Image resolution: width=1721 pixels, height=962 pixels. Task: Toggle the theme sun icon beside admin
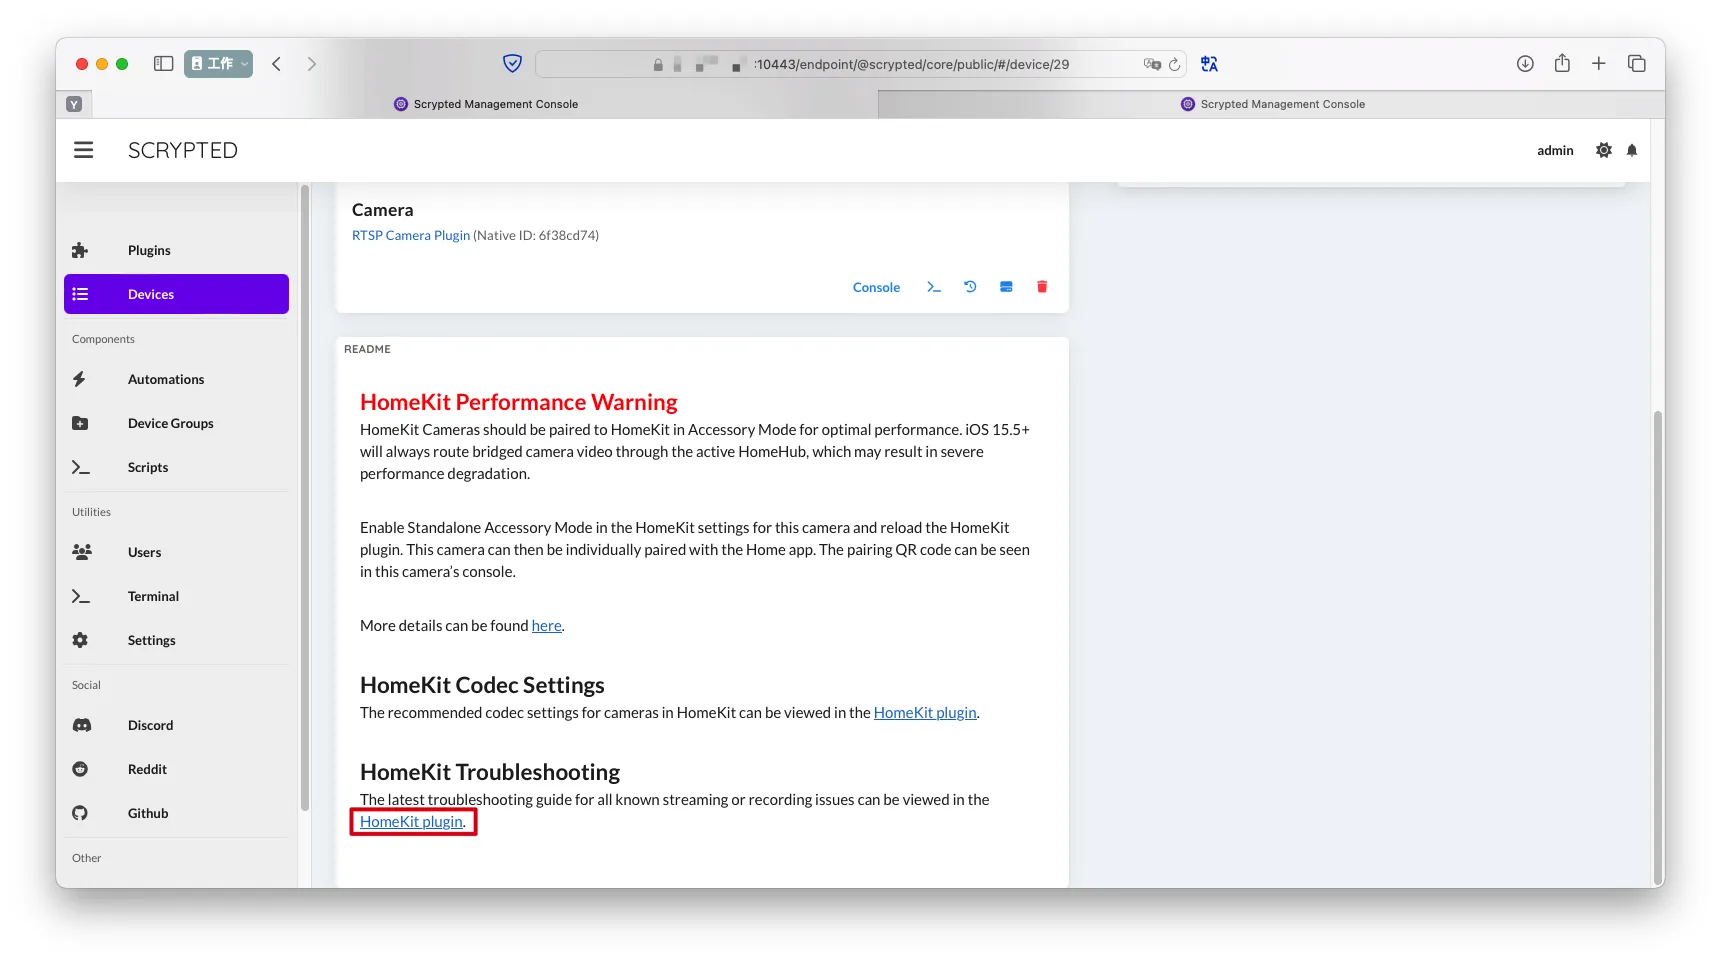pos(1604,150)
